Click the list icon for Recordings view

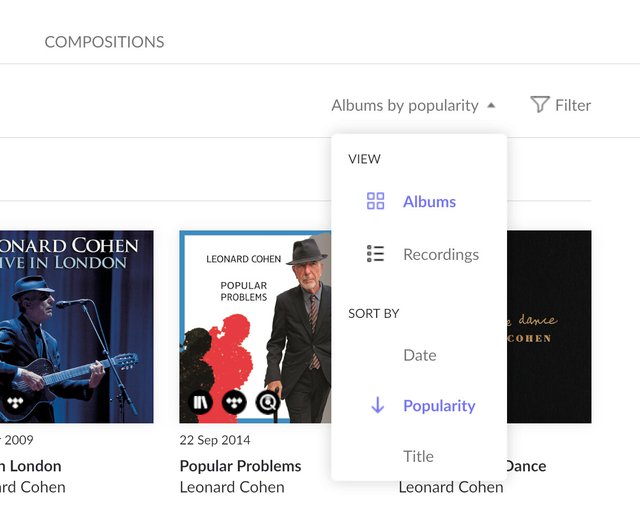tap(376, 254)
